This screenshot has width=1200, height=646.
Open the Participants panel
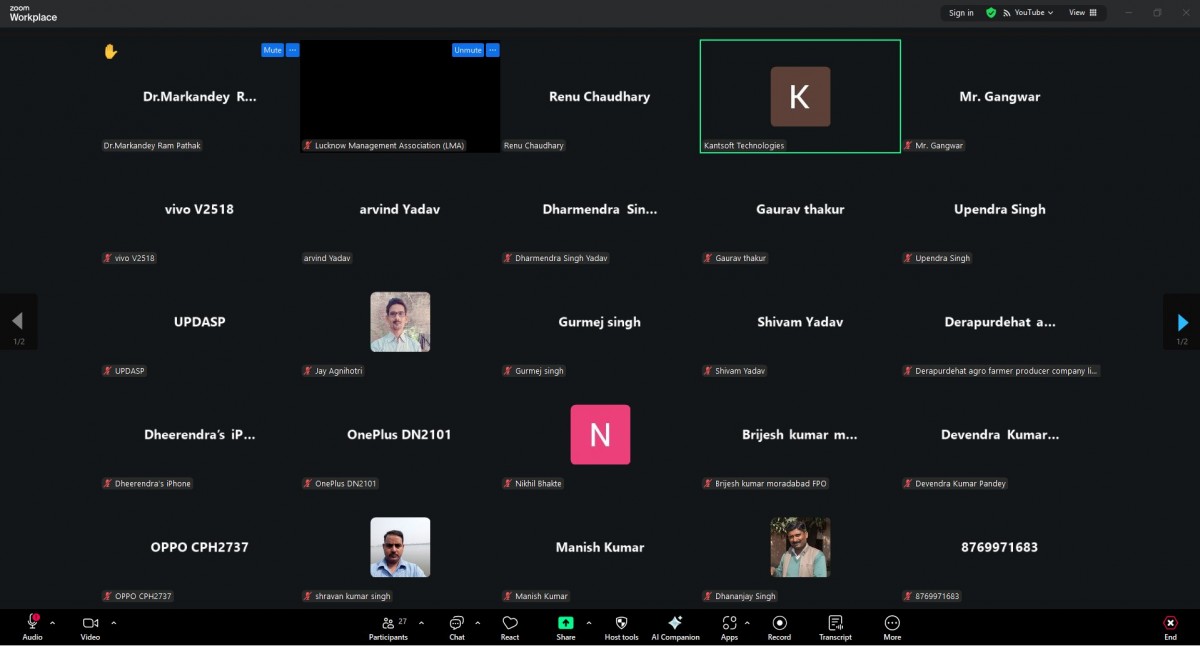click(x=388, y=627)
